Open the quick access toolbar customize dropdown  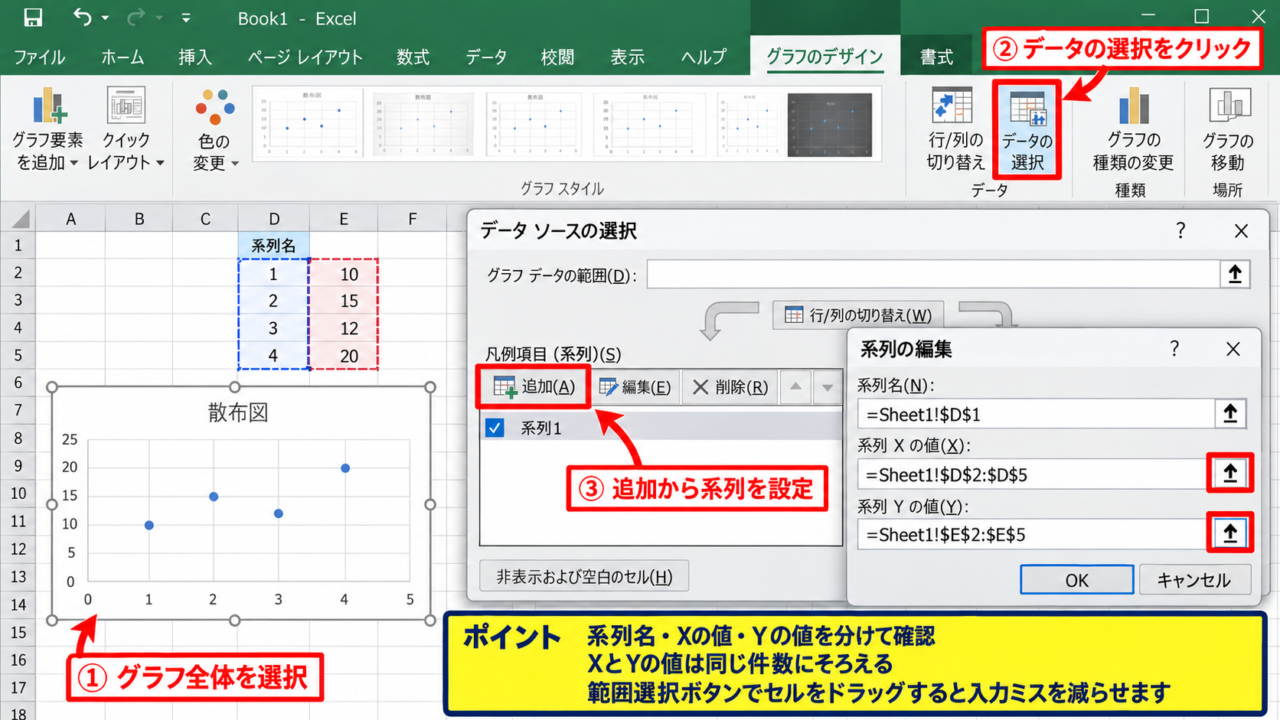tap(186, 18)
